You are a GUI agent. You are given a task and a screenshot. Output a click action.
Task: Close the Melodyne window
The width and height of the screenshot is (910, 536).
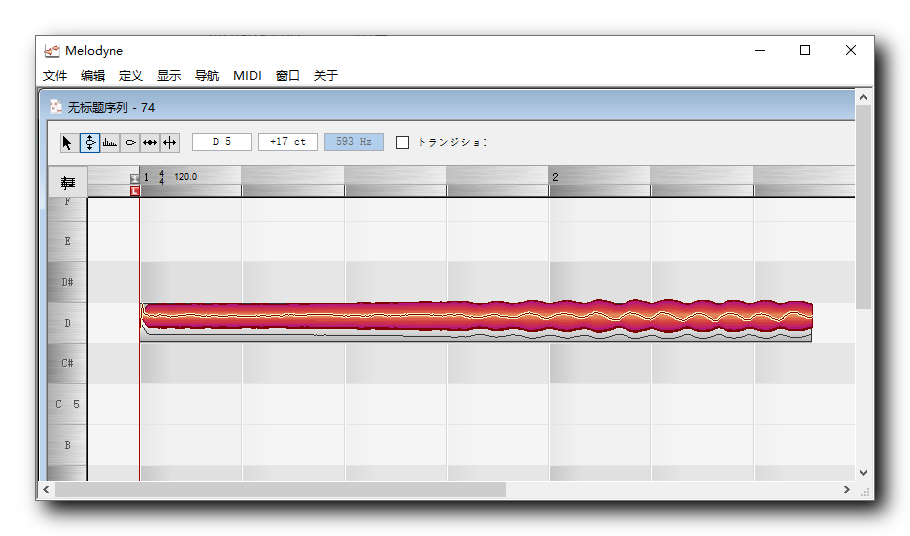[851, 50]
